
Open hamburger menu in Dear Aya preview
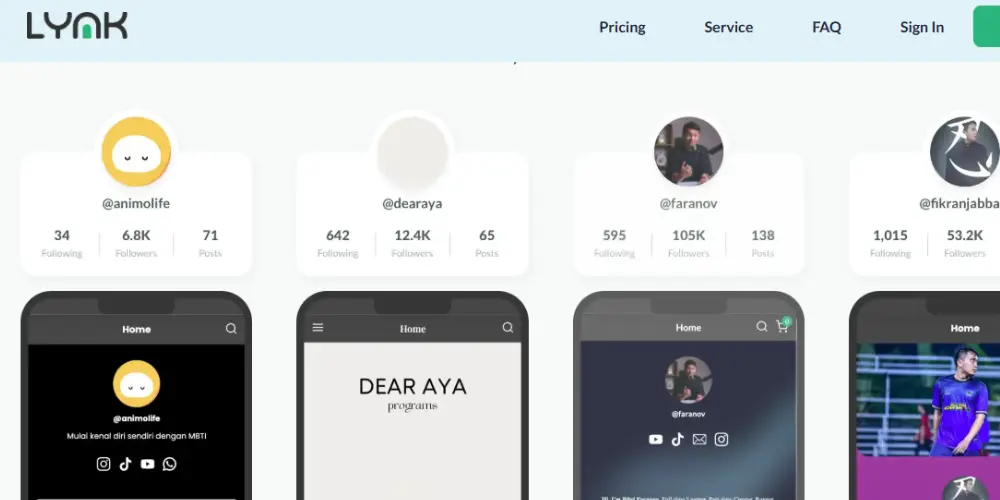[318, 327]
